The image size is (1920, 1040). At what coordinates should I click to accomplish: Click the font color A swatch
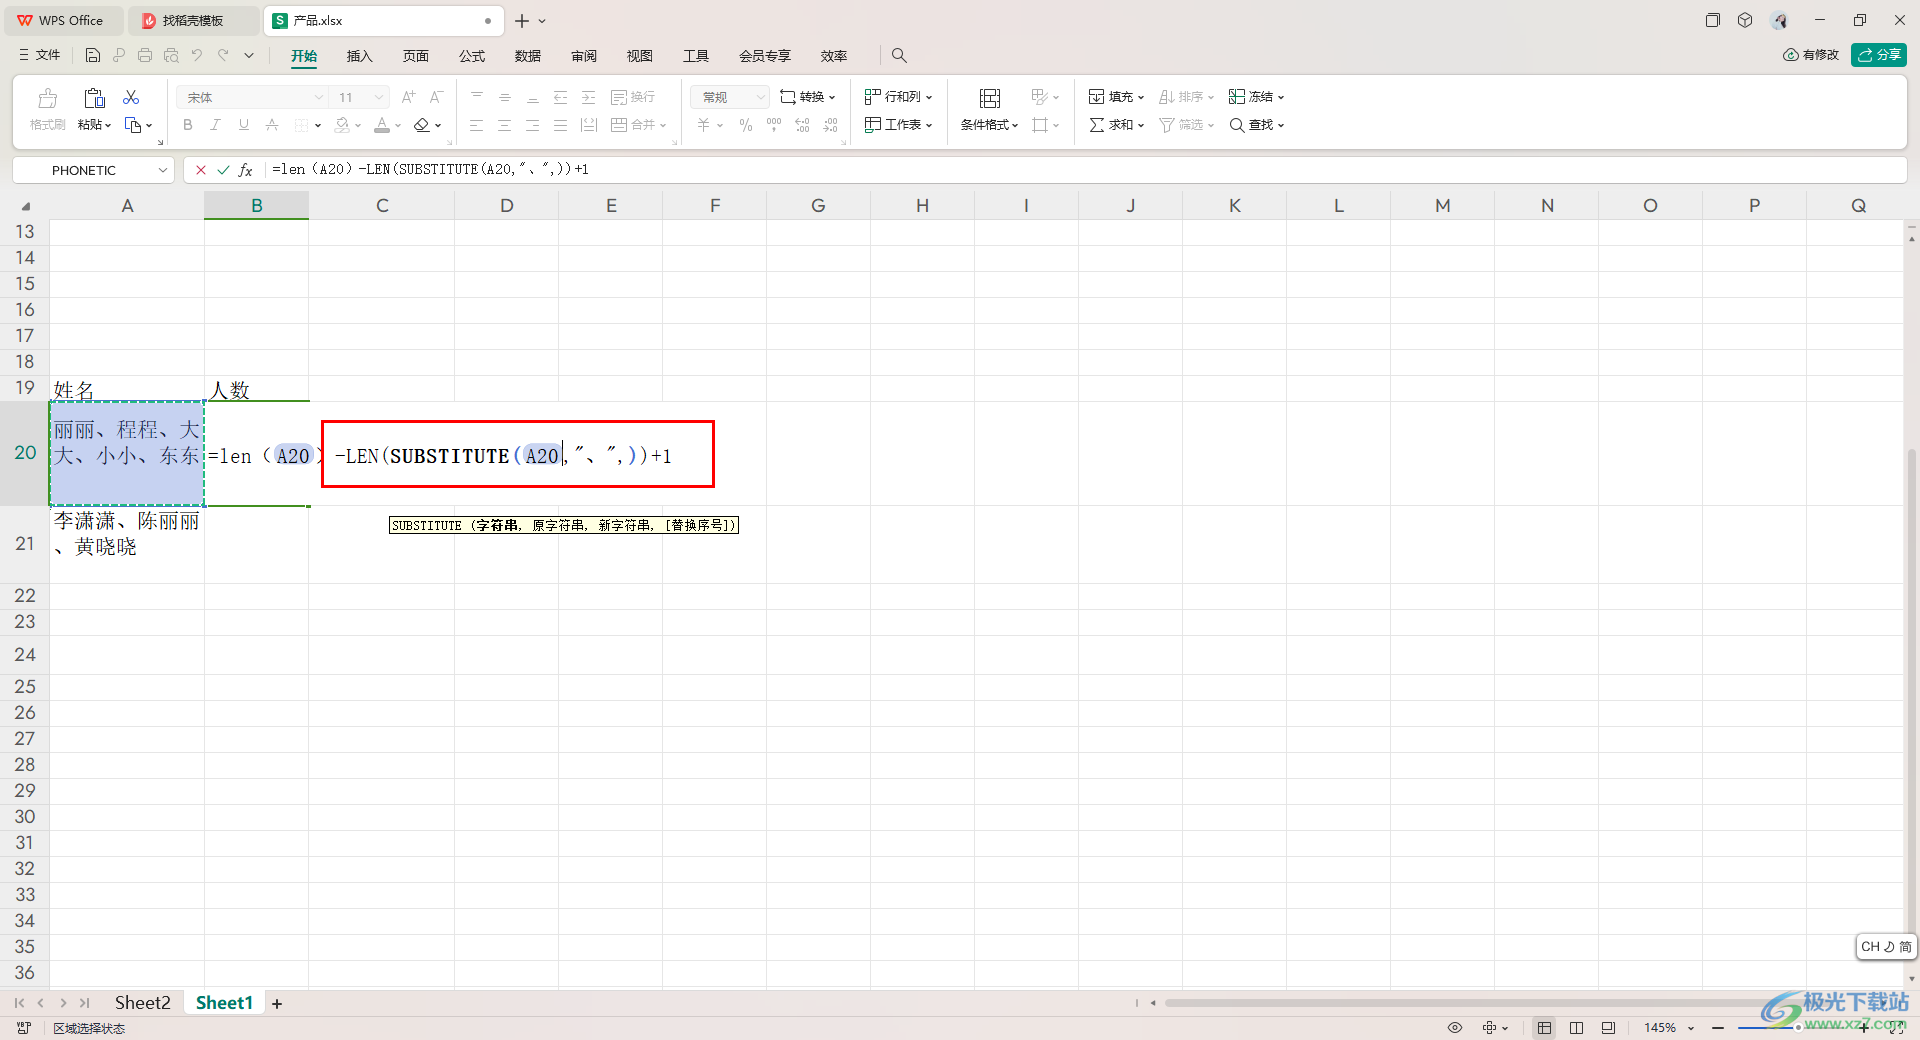382,125
